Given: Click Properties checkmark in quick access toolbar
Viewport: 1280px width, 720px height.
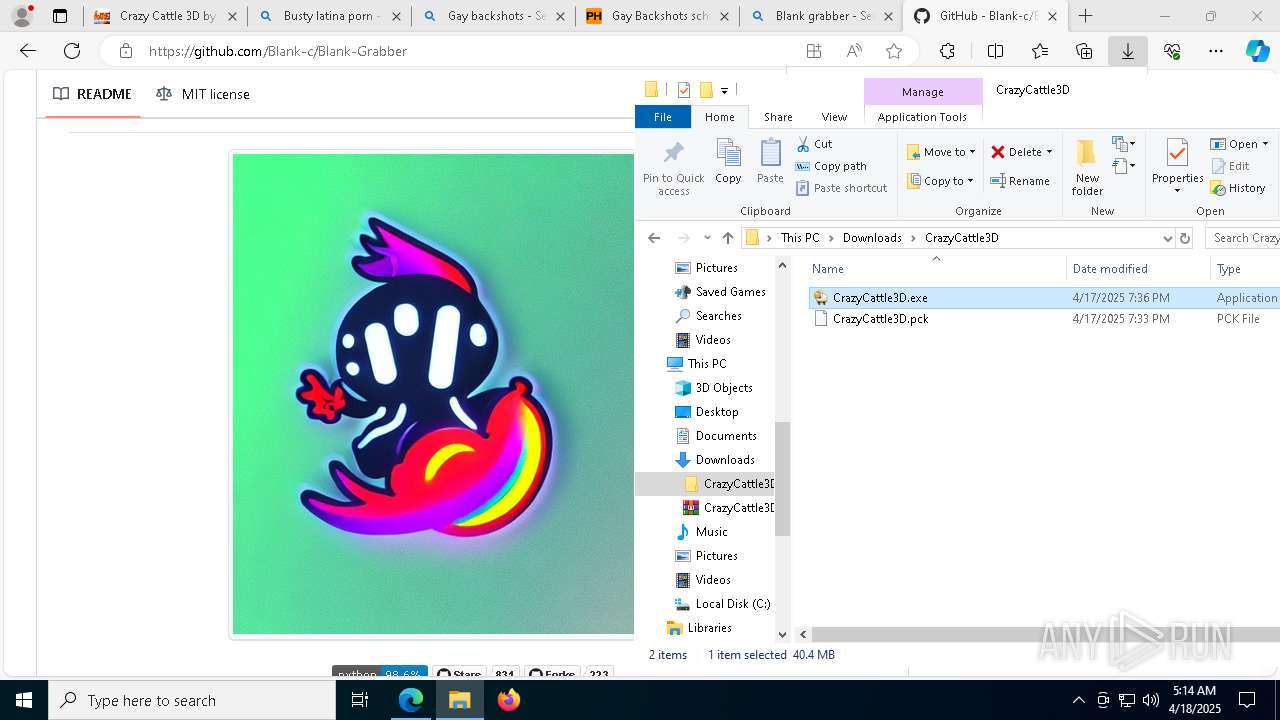Looking at the screenshot, I should tap(684, 90).
